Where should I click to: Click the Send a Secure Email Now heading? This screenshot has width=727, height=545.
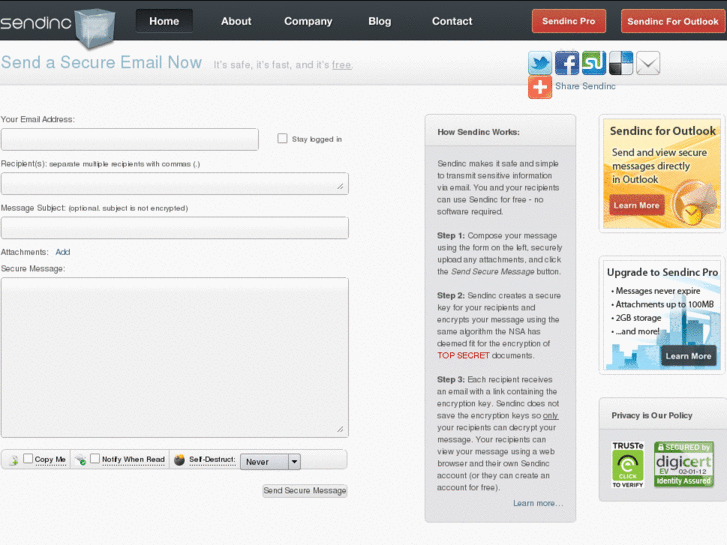coord(102,62)
